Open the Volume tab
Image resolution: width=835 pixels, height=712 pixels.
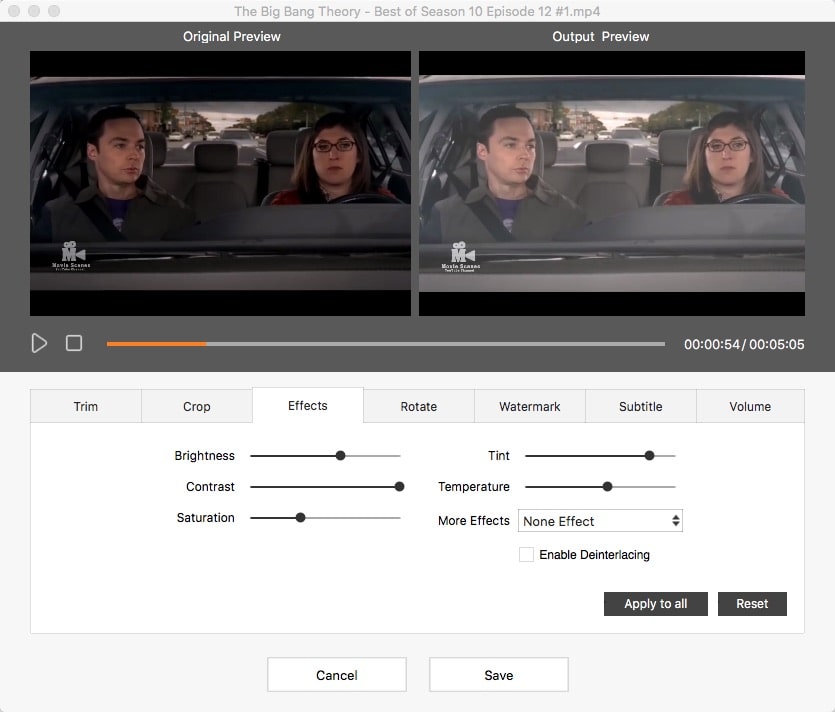[x=750, y=406]
